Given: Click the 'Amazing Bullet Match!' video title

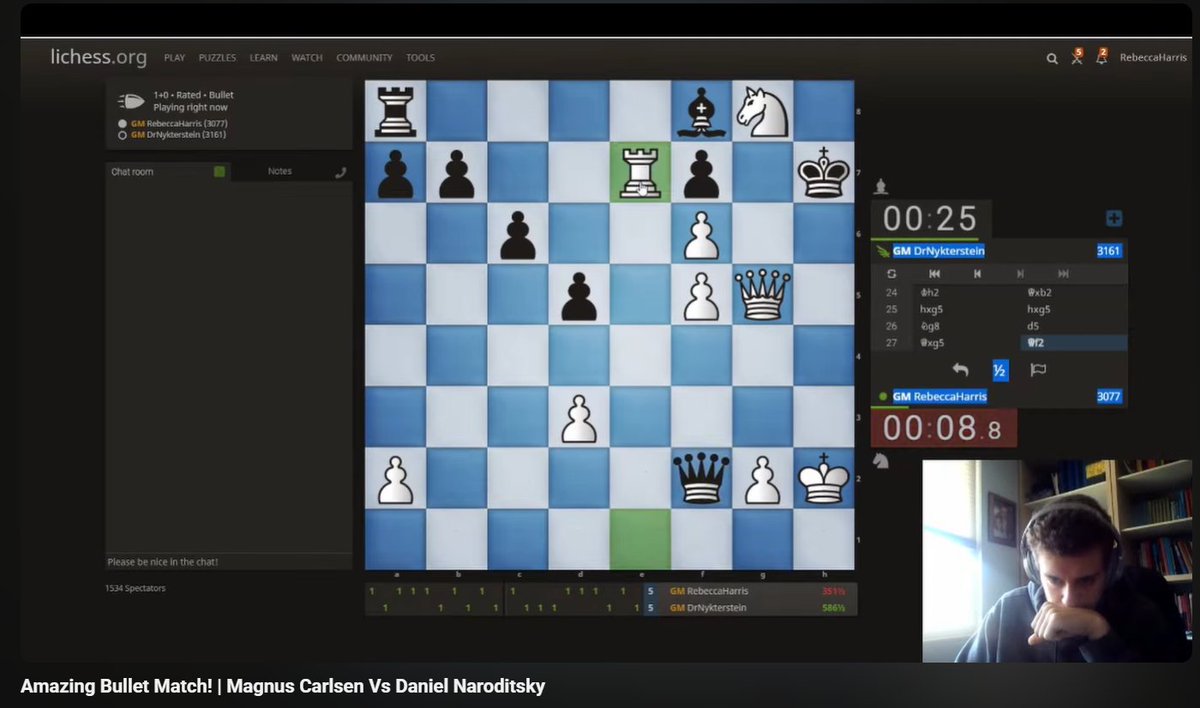Looking at the screenshot, I should pos(282,687).
